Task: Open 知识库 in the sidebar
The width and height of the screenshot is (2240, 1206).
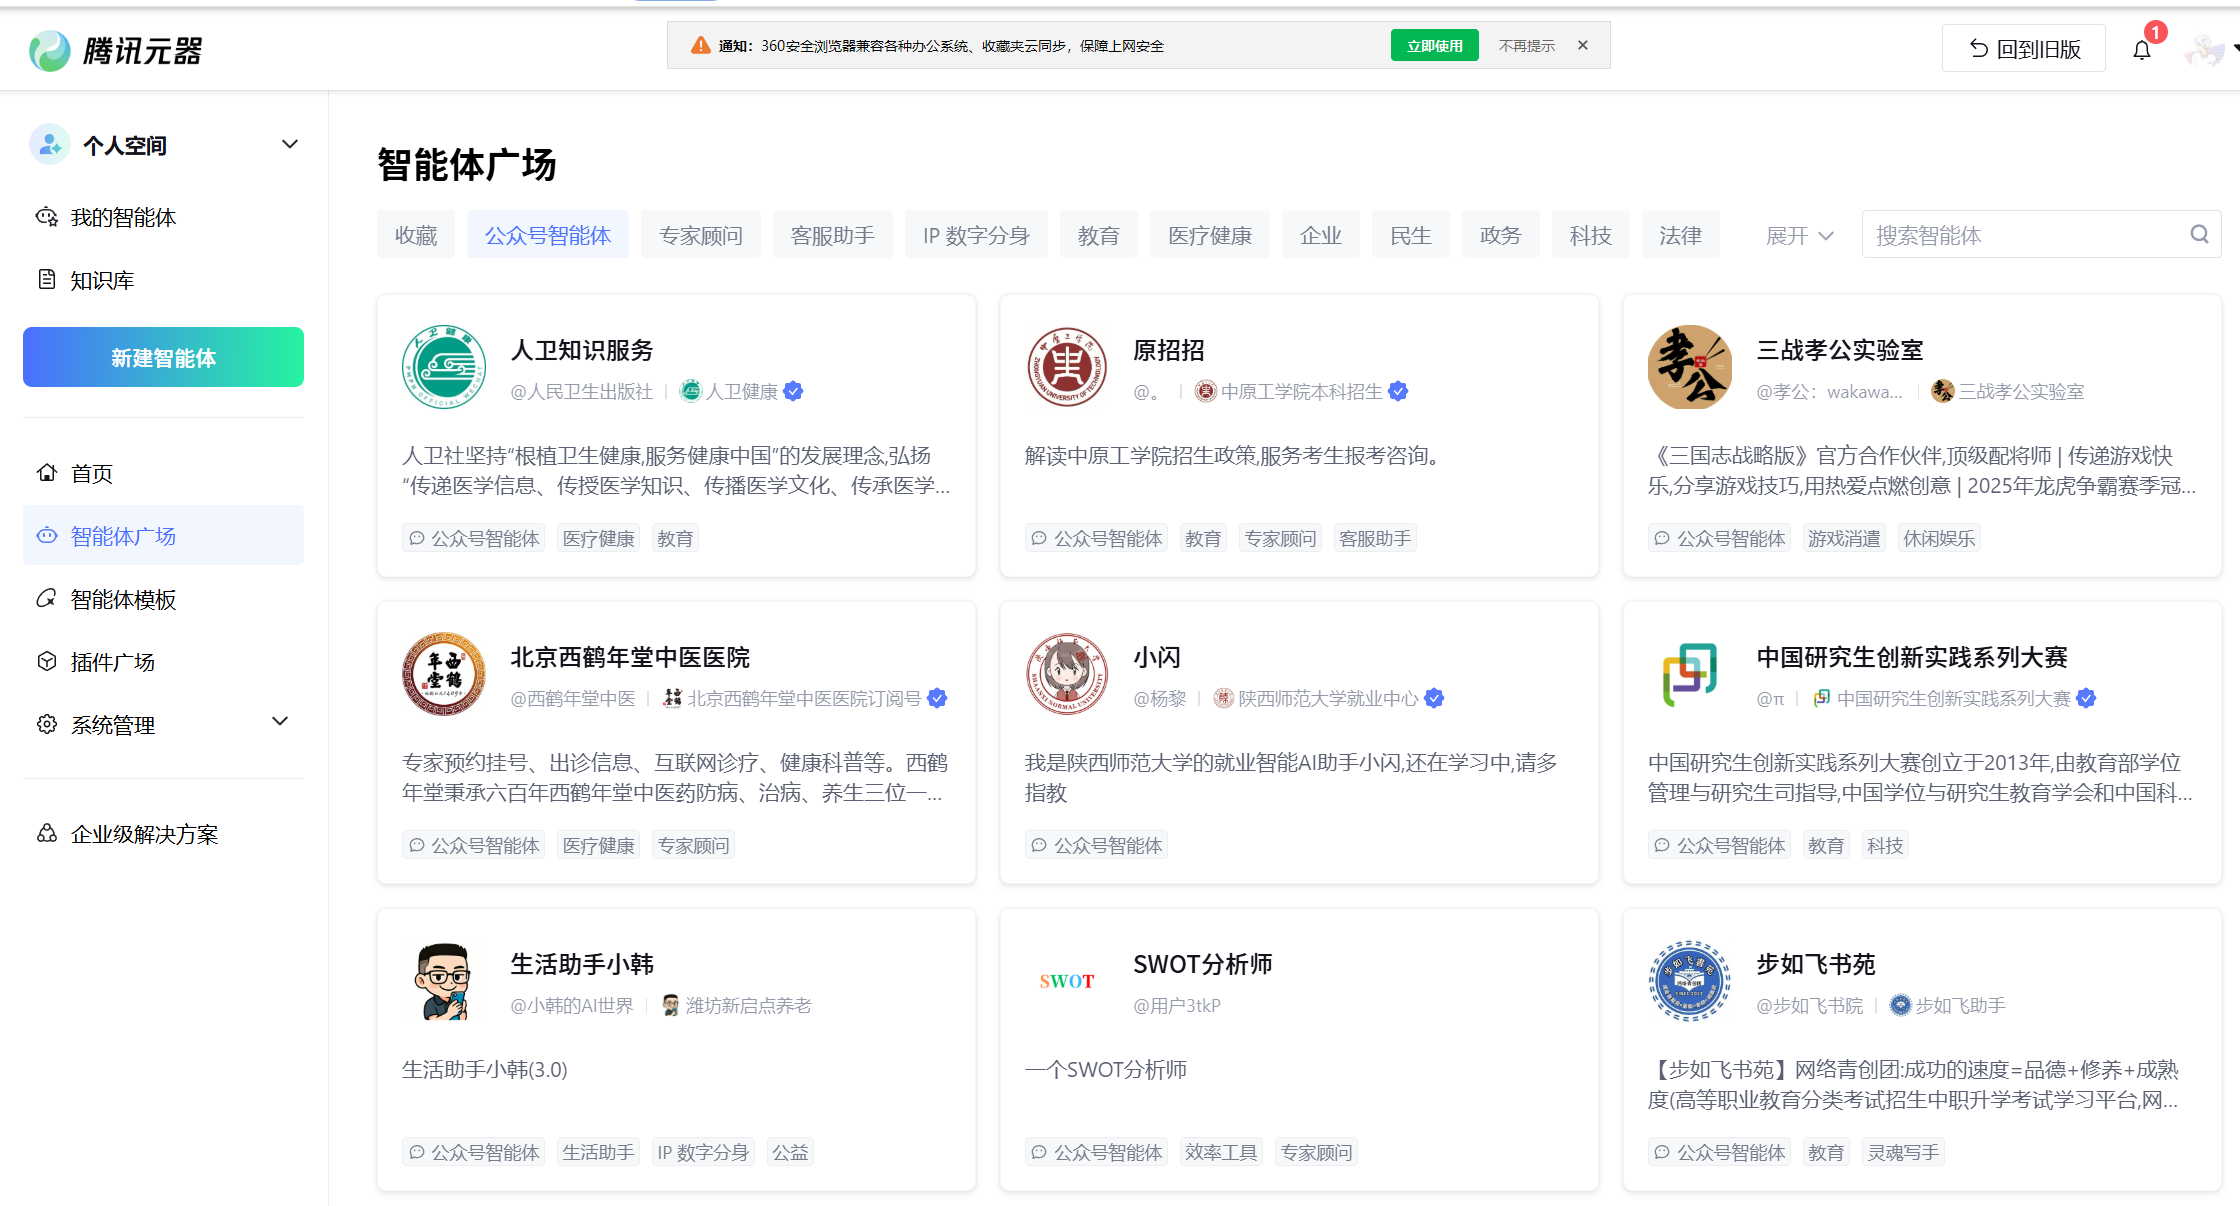Action: 101,280
